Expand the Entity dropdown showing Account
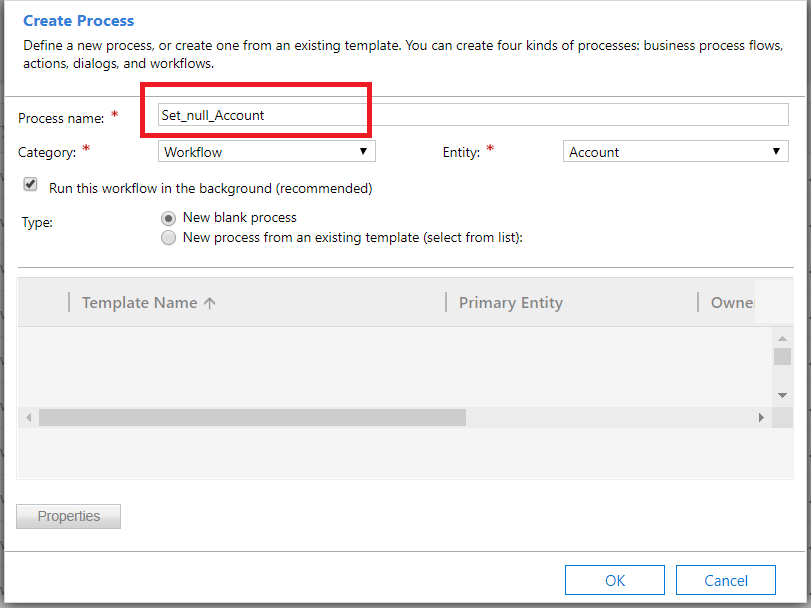 coord(675,151)
